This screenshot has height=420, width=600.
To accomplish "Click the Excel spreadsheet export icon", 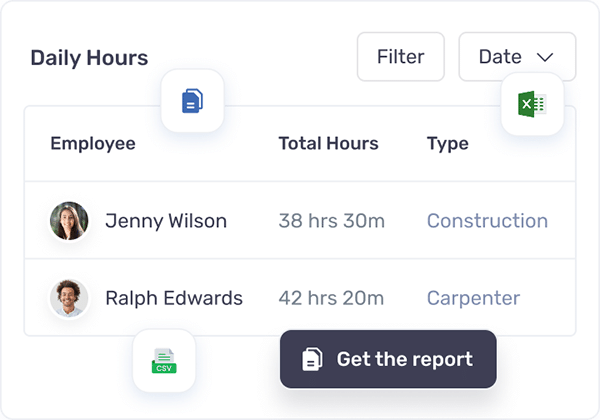I will [532, 104].
